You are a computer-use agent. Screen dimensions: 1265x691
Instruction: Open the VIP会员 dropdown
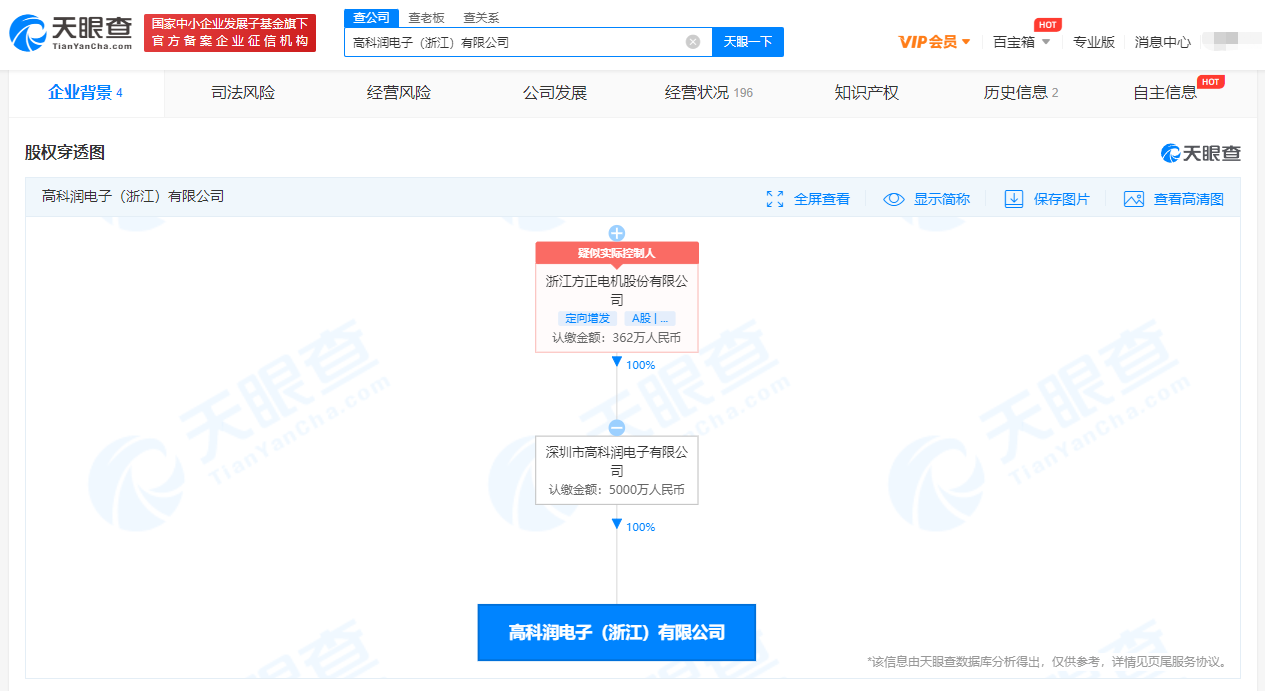934,42
